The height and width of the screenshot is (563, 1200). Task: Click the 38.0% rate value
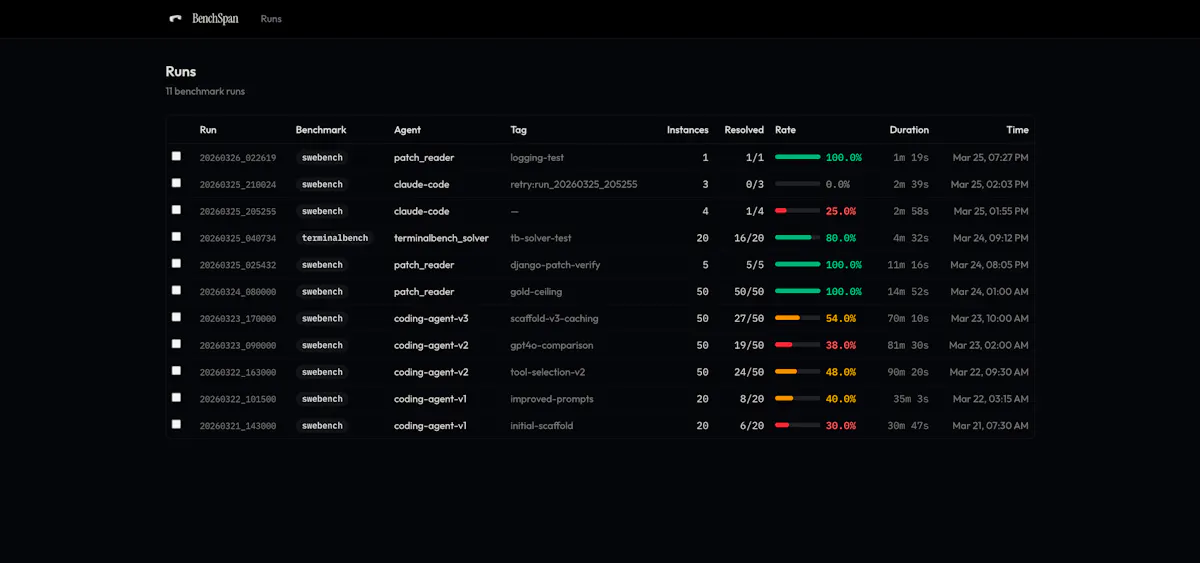(841, 345)
